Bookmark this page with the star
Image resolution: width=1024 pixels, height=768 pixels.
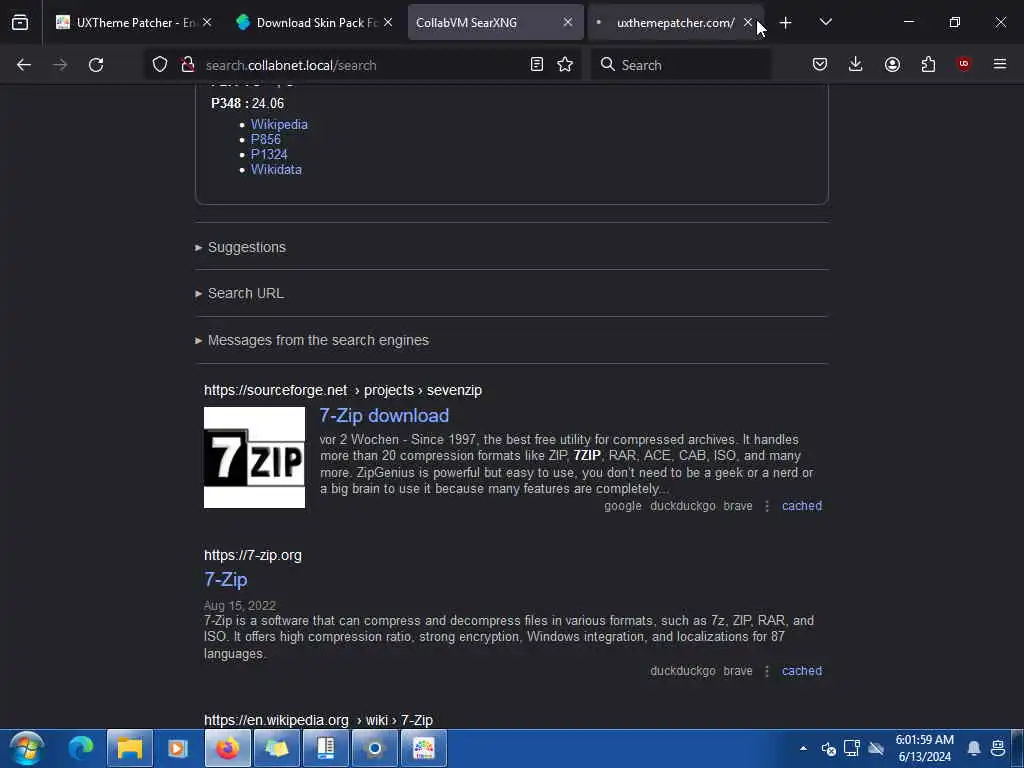click(565, 65)
